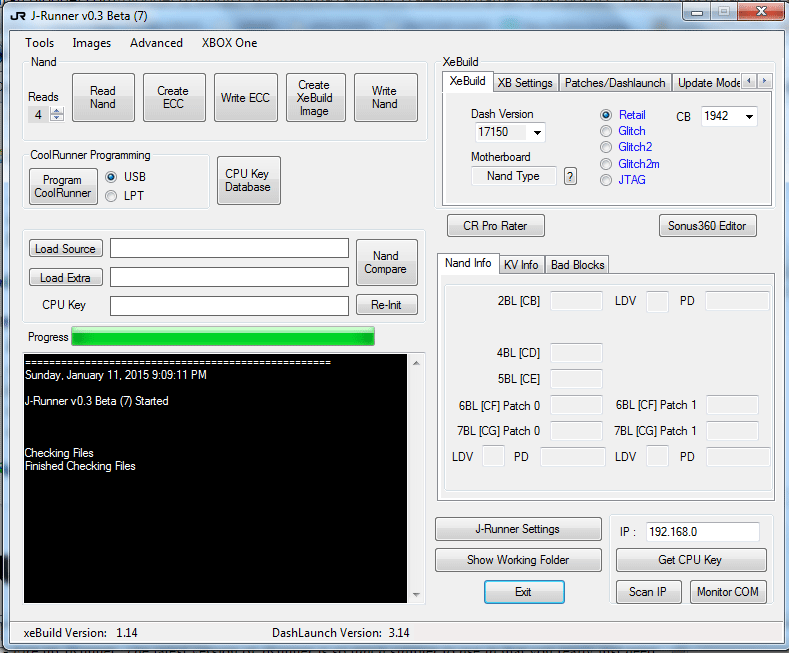The height and width of the screenshot is (653, 789).
Task: Click the Read Nand button
Action: click(103, 98)
